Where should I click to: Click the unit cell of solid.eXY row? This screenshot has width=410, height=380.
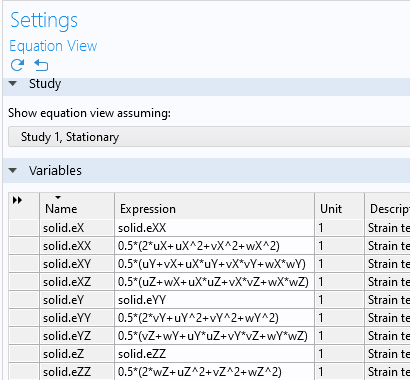[339, 264]
